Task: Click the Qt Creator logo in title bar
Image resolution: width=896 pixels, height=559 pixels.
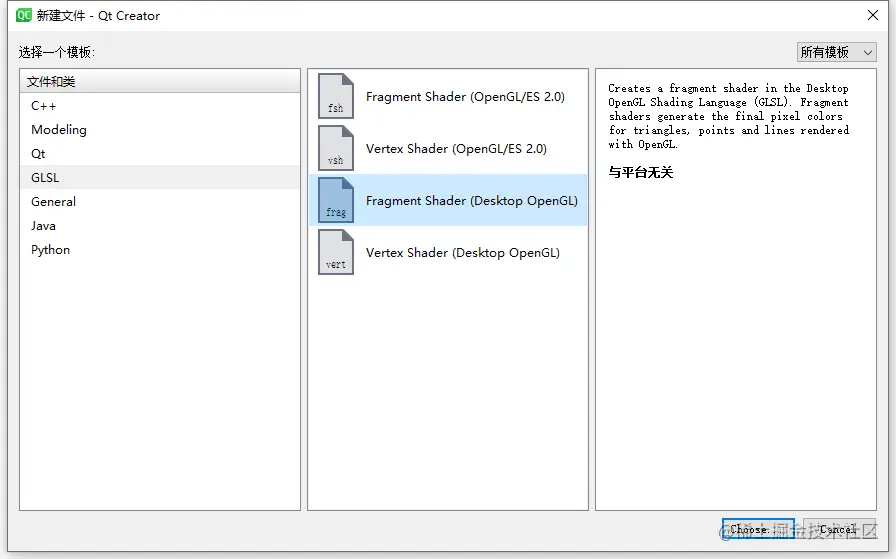Action: [23, 15]
